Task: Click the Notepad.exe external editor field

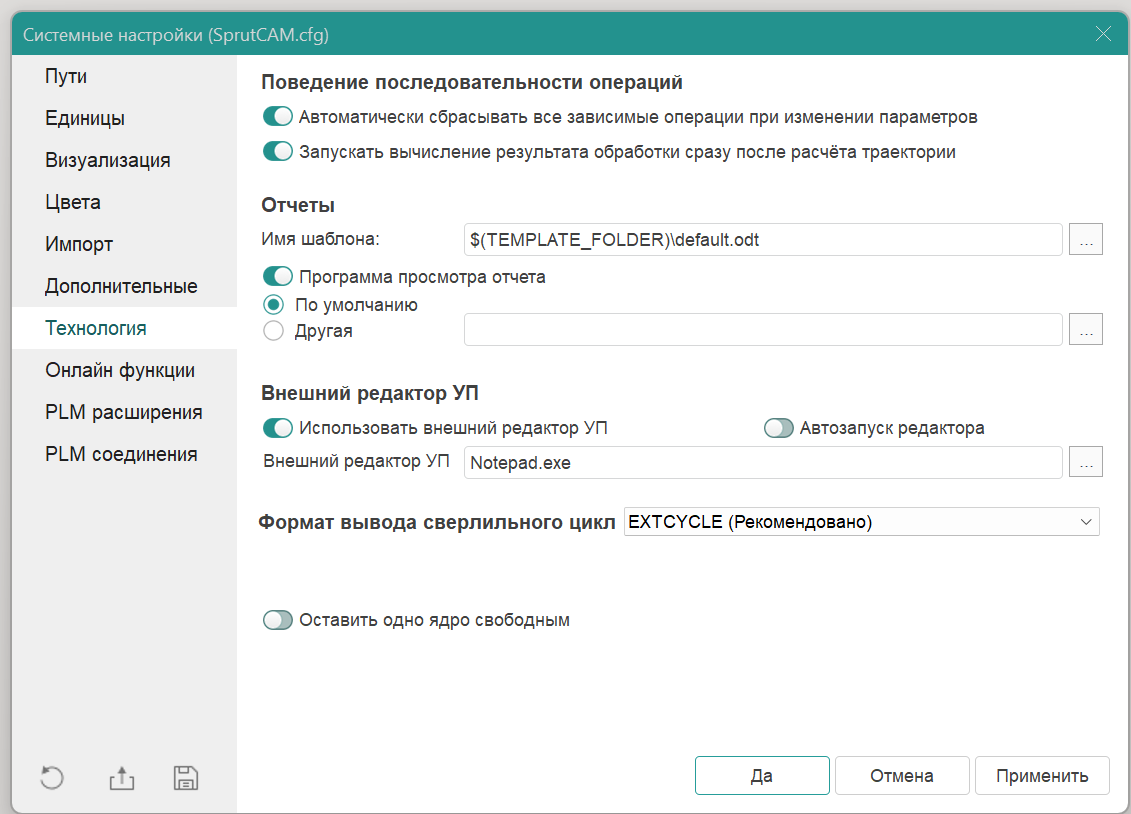Action: tap(762, 463)
